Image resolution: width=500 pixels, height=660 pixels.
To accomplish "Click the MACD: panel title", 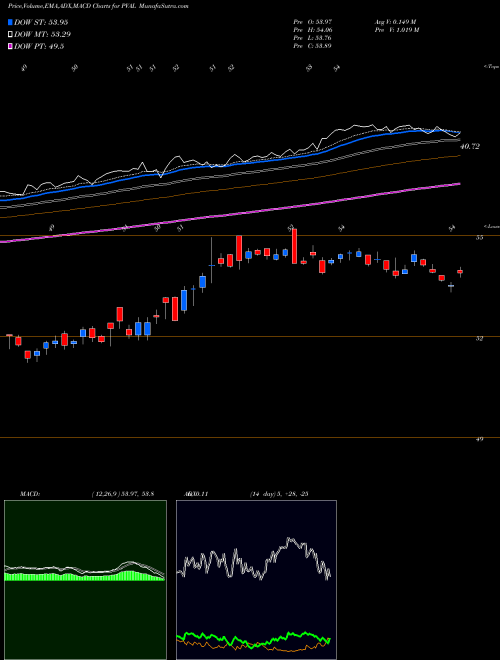I will pyautogui.click(x=30, y=494).
